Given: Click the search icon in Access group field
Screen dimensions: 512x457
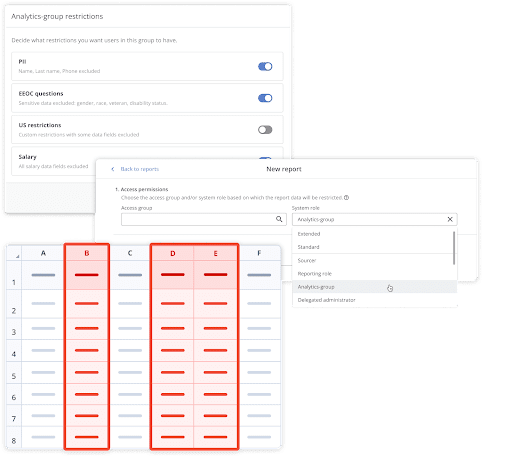Looking at the screenshot, I should point(279,219).
